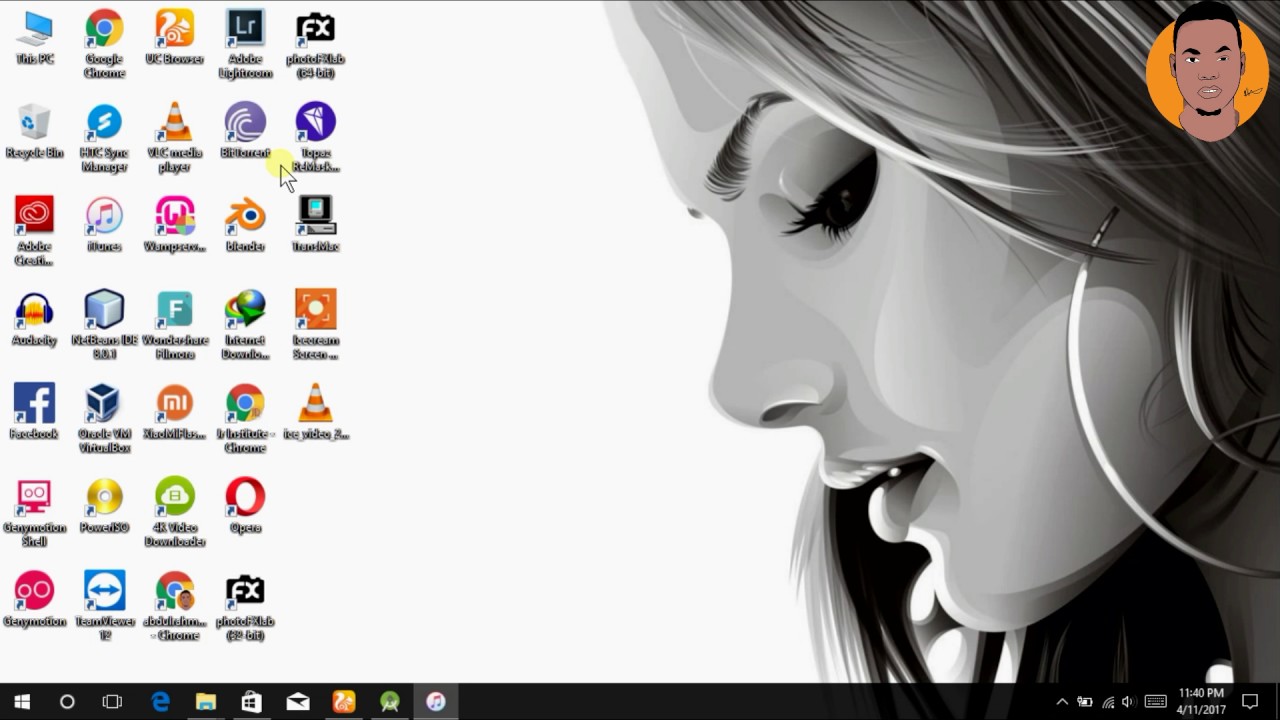Select Internet Download Manager icon
1280x720 pixels.
tap(245, 325)
